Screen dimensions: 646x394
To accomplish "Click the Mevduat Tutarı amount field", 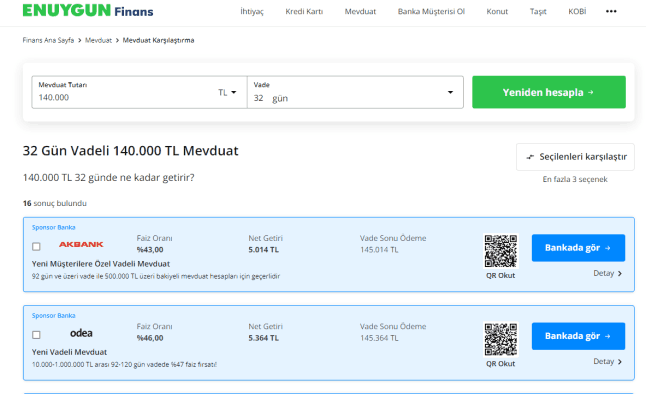I will pyautogui.click(x=124, y=92).
